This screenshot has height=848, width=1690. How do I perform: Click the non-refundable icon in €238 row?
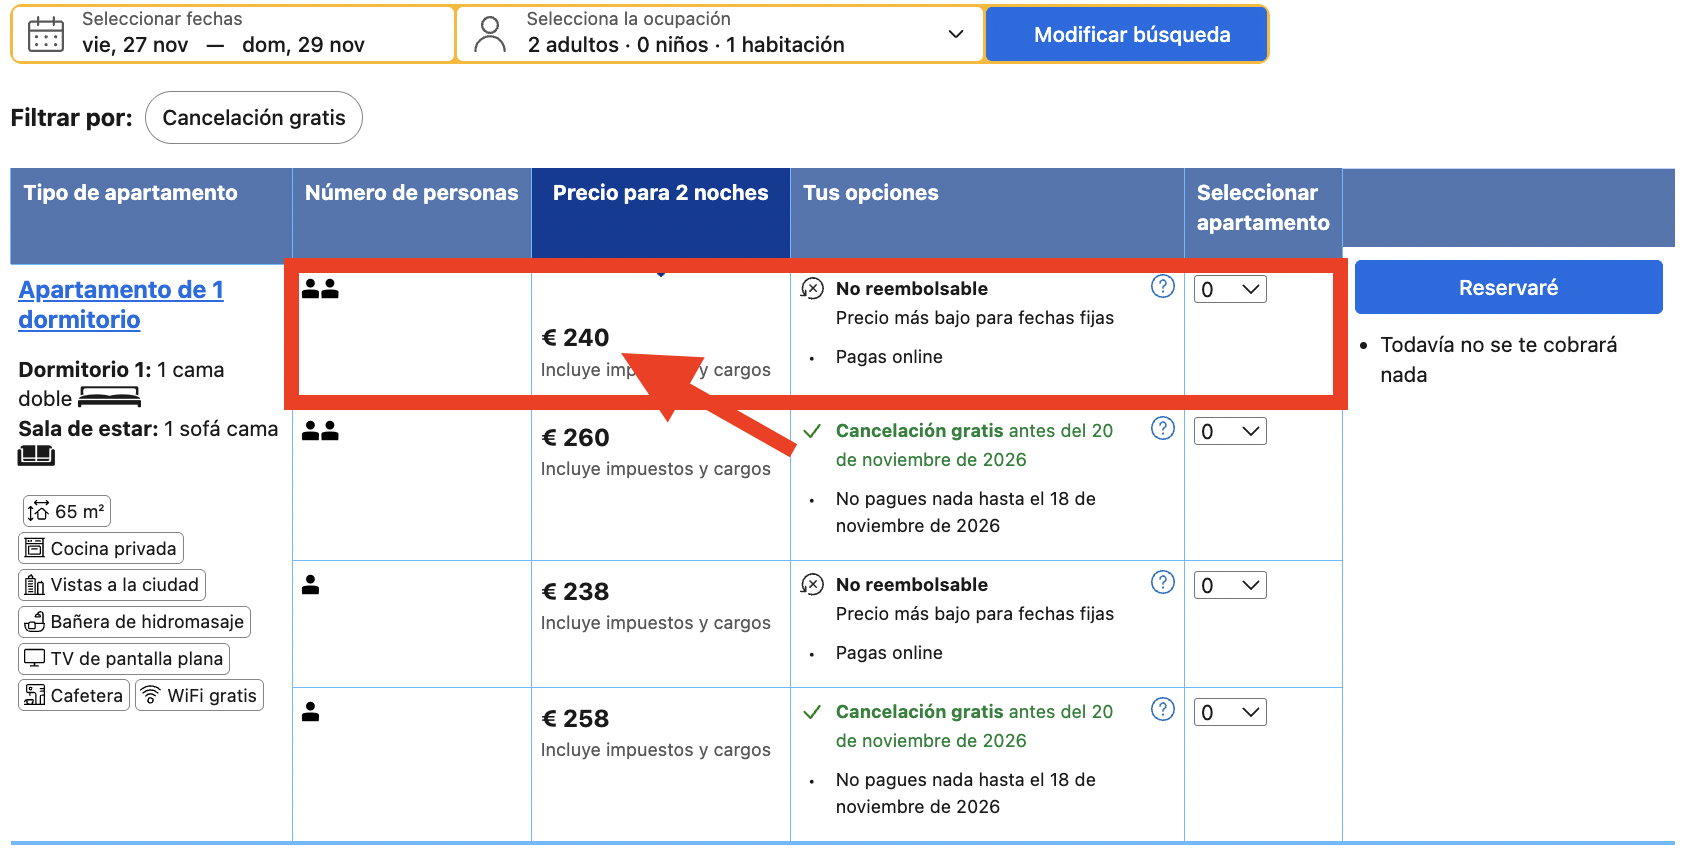(x=812, y=584)
